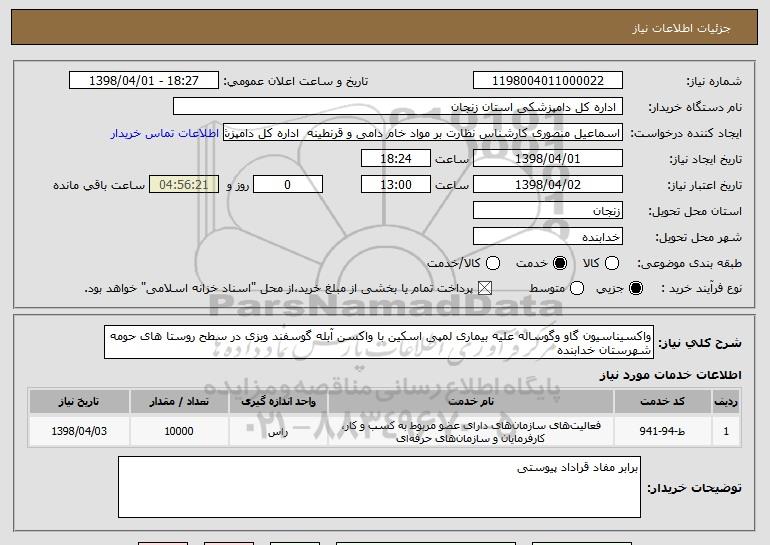Click the ردیف column header
770x545 pixels.
point(726,402)
